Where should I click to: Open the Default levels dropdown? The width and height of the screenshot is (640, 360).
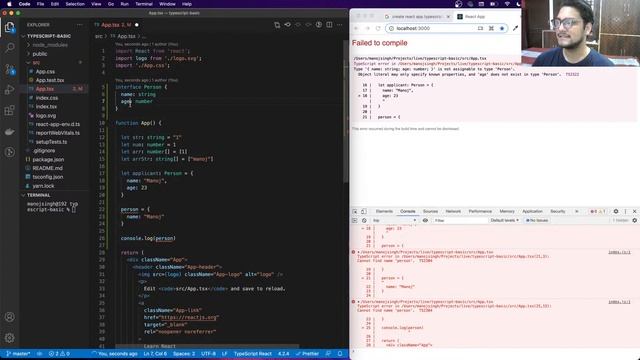click(x=504, y=220)
